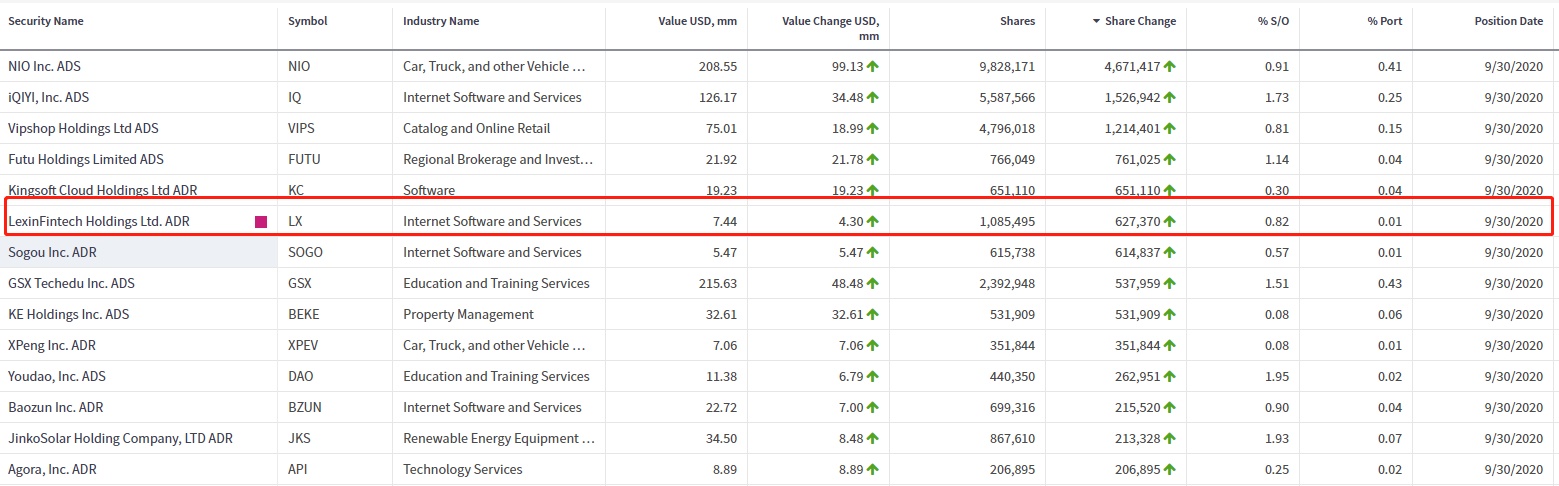
Task: Click the Industry Name column header
Action: (441, 21)
